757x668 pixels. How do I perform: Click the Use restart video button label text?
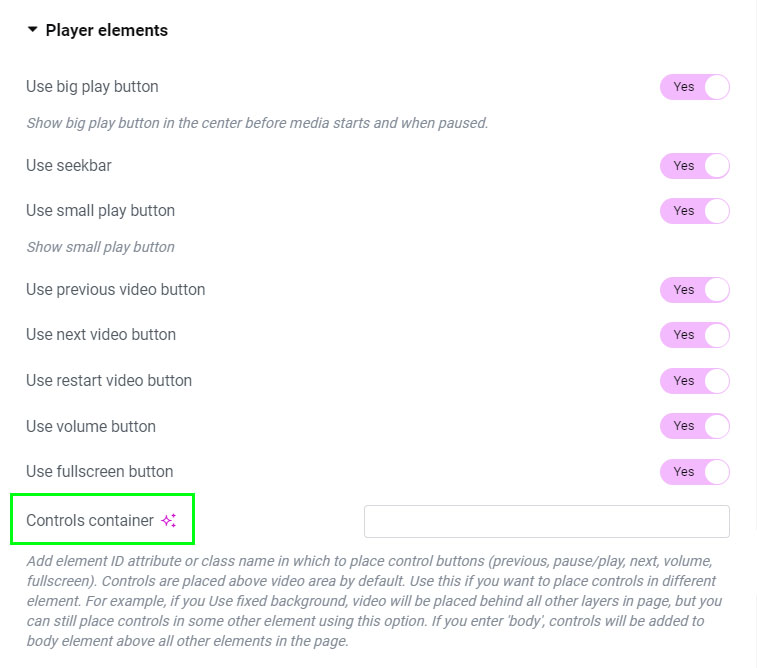(109, 381)
